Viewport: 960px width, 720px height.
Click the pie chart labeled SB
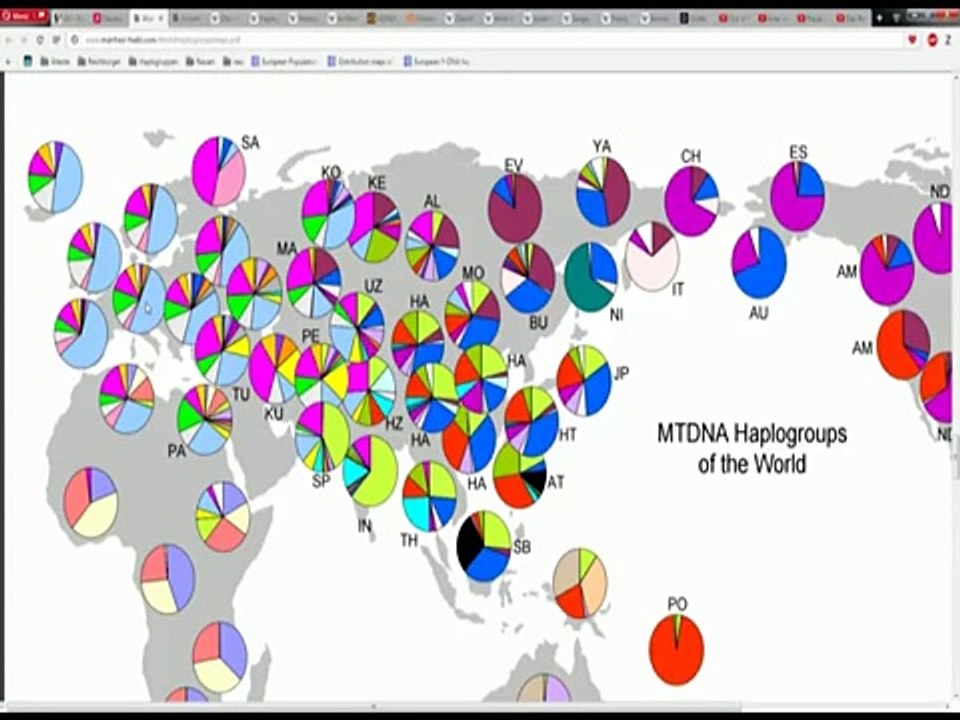coord(484,546)
